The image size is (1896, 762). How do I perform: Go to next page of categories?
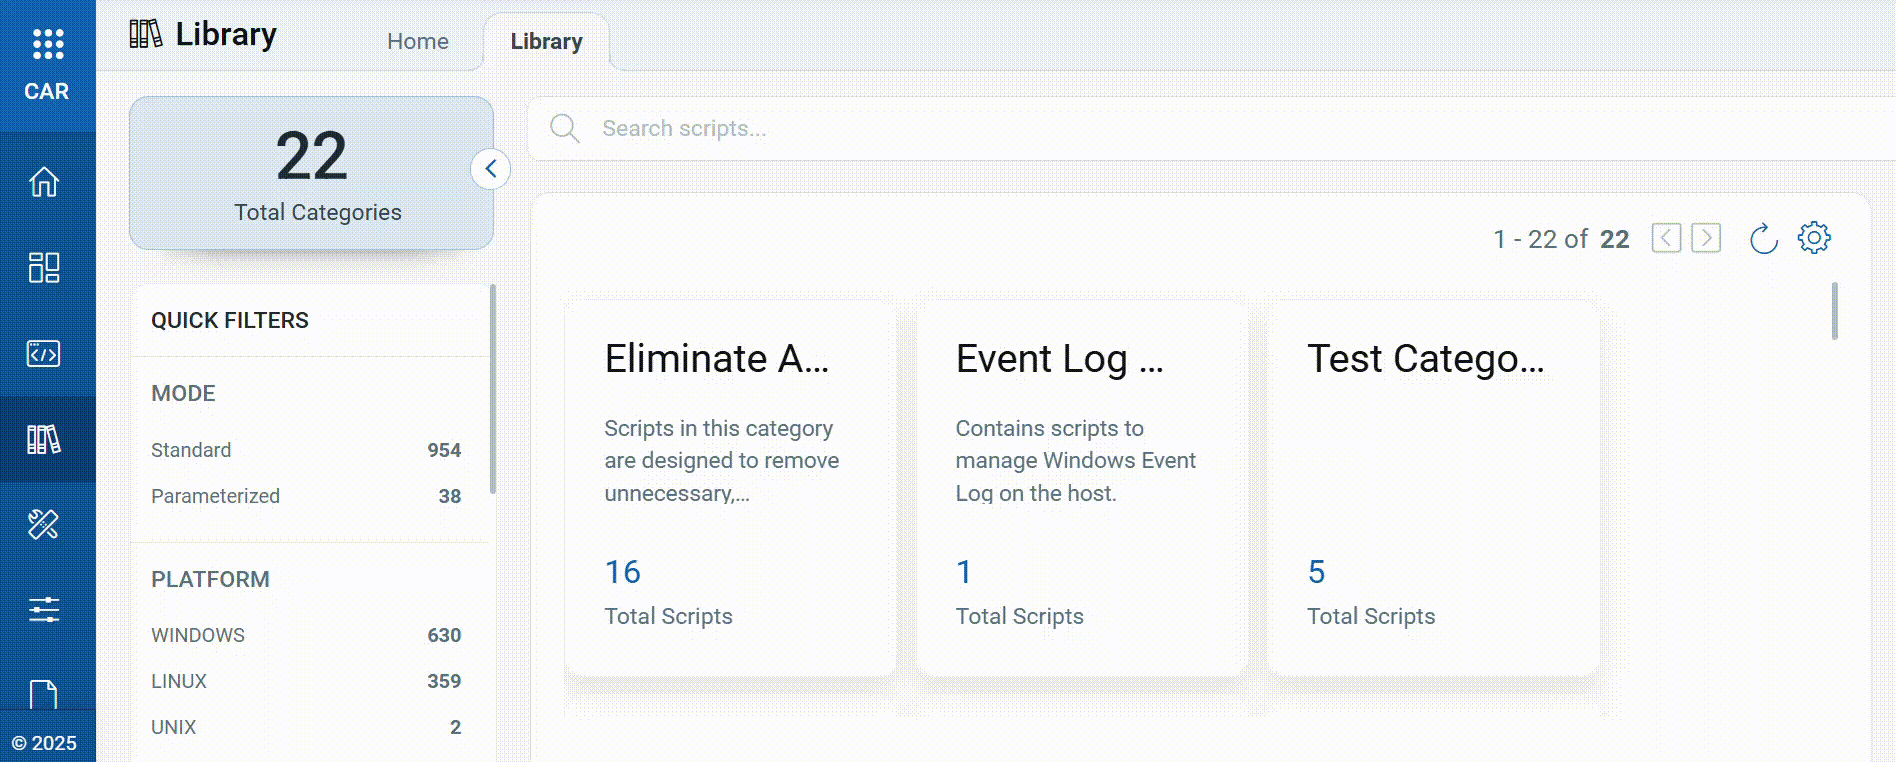[1706, 238]
